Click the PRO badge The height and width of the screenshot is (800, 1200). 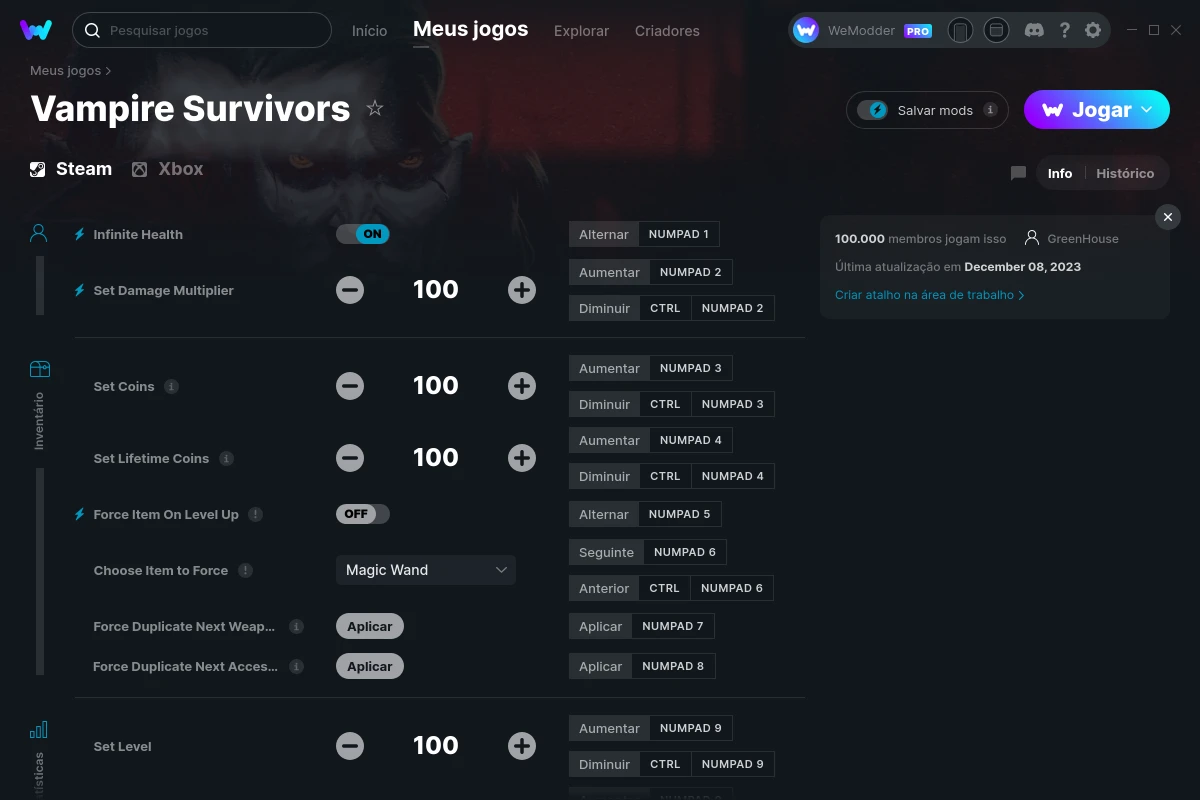click(918, 31)
